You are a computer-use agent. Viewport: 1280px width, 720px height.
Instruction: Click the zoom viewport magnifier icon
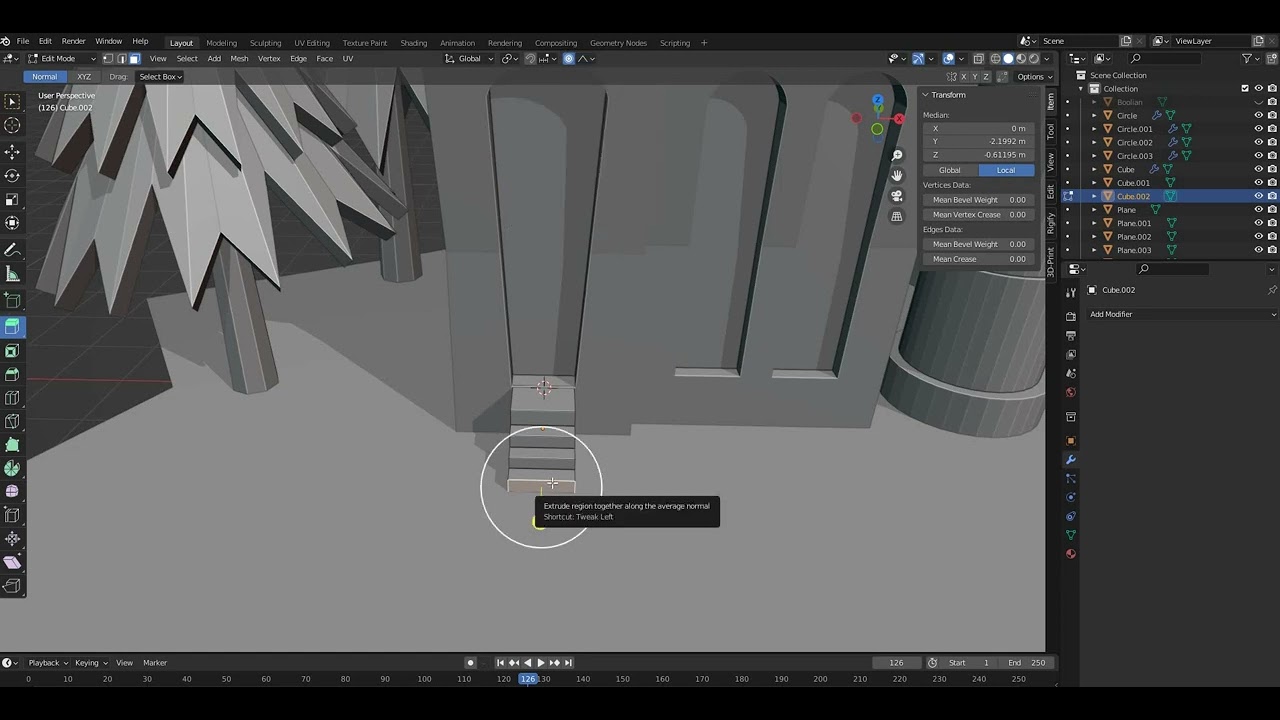tap(897, 155)
